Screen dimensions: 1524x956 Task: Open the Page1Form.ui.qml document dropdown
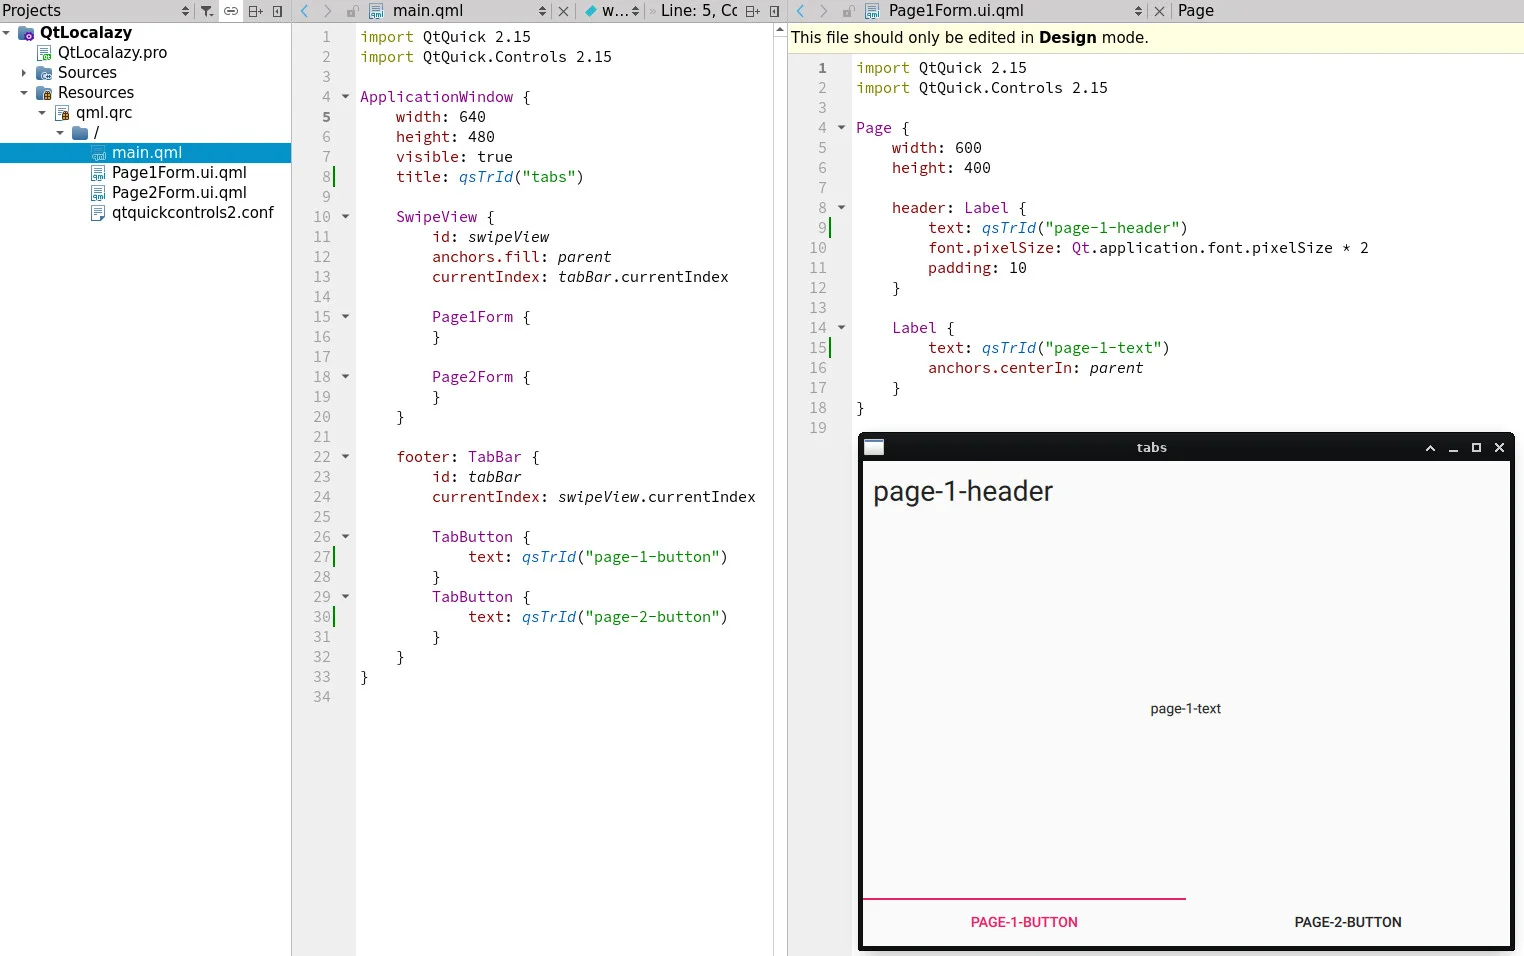click(x=1138, y=11)
